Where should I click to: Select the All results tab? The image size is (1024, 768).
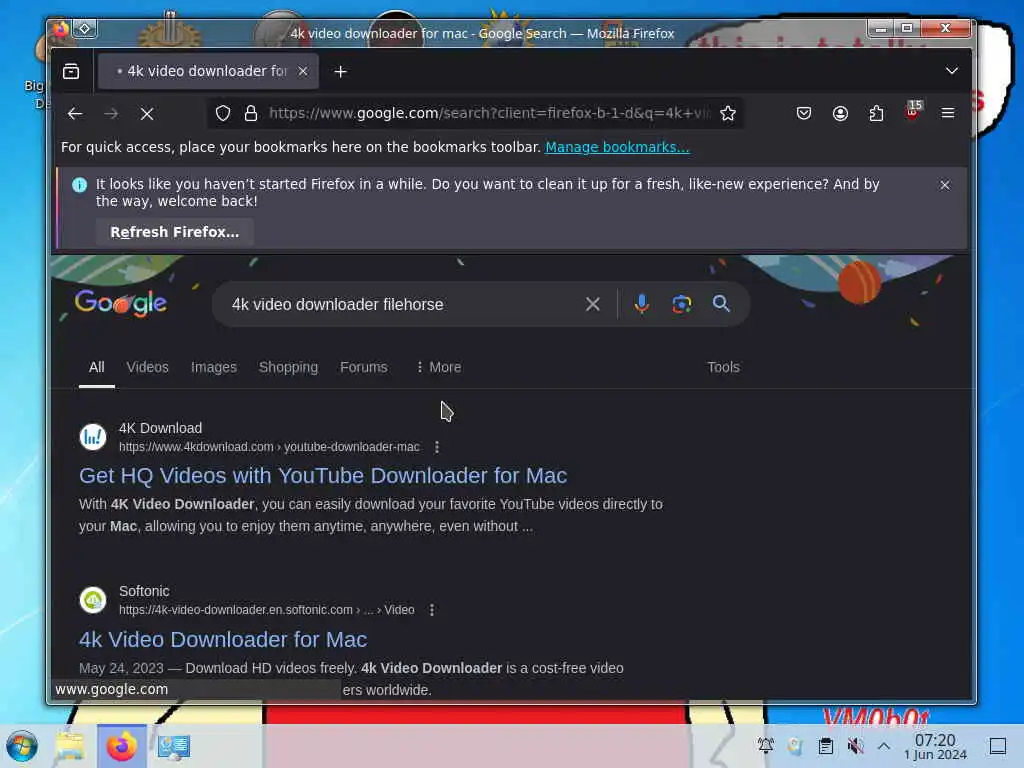(97, 367)
